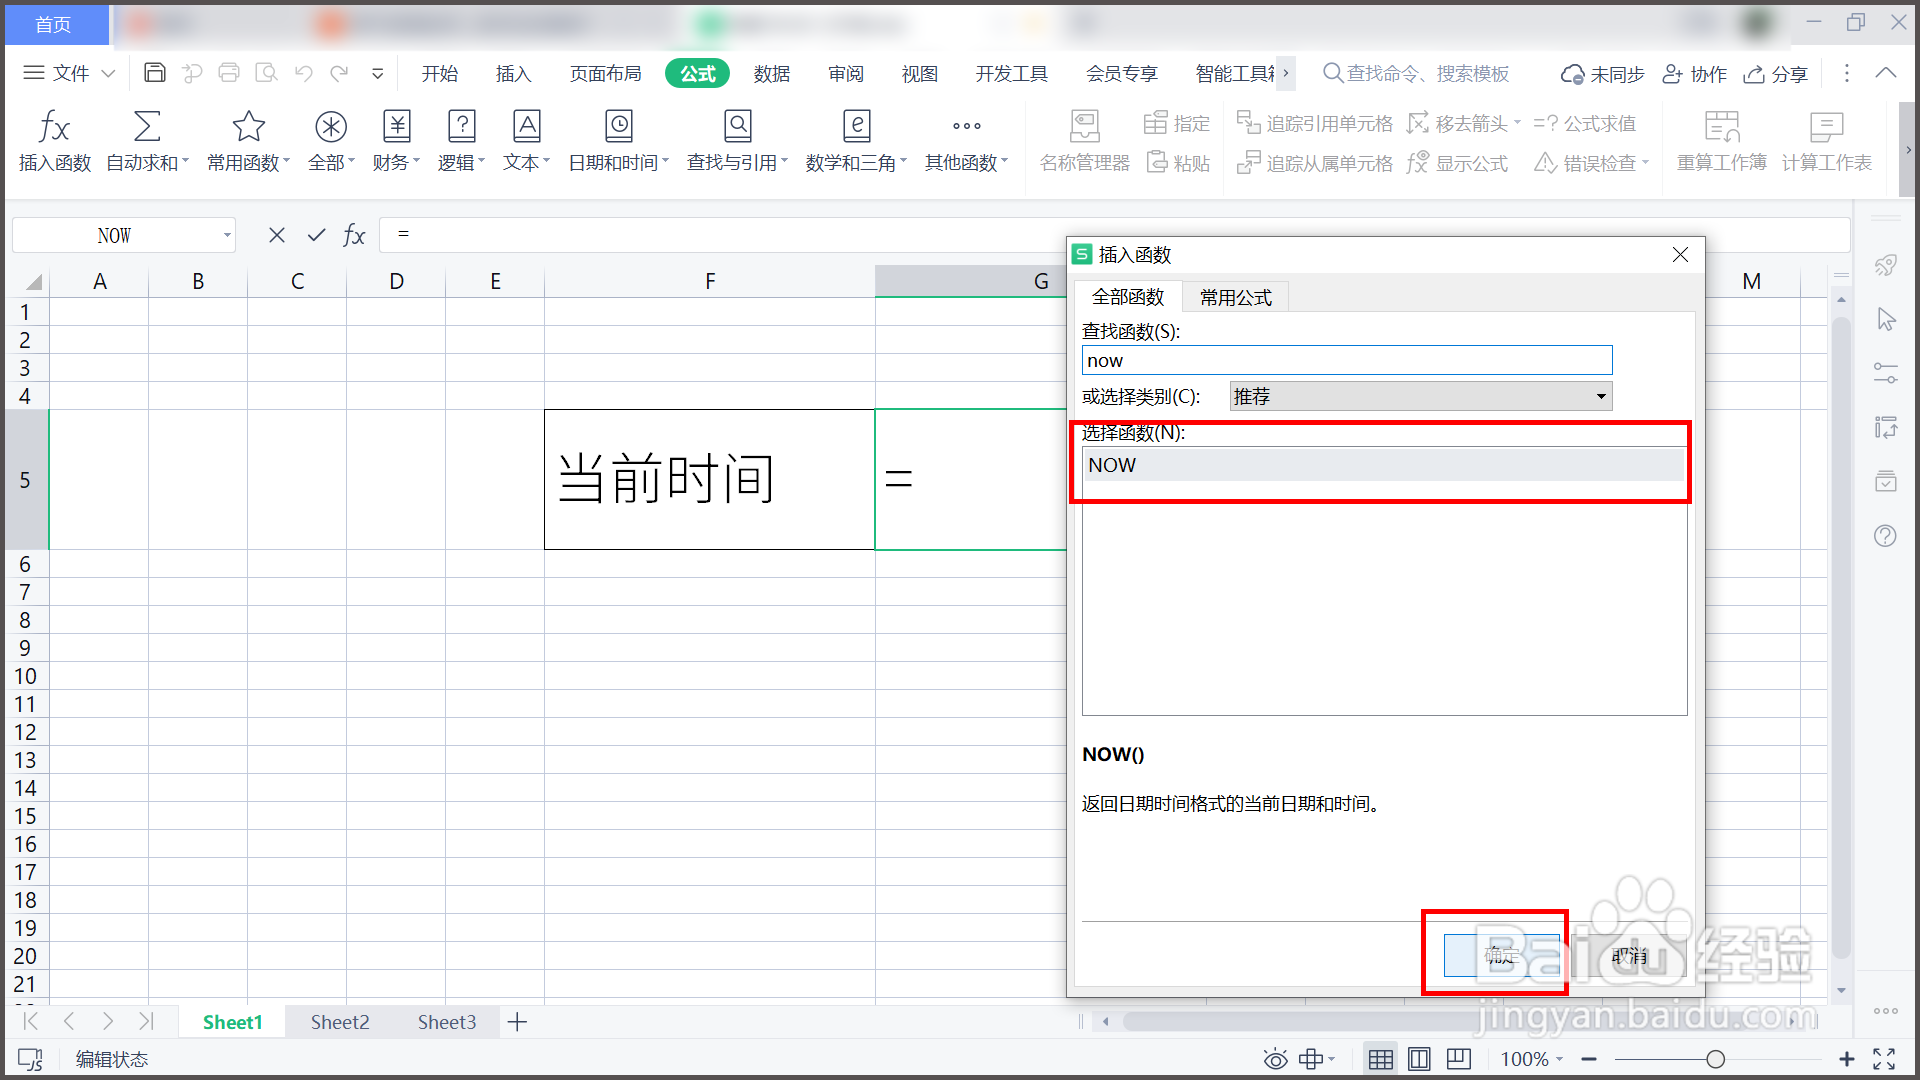The width and height of the screenshot is (1920, 1080).
Task: Switch to the 常用公式 tab in dialog
Action: pos(1235,298)
